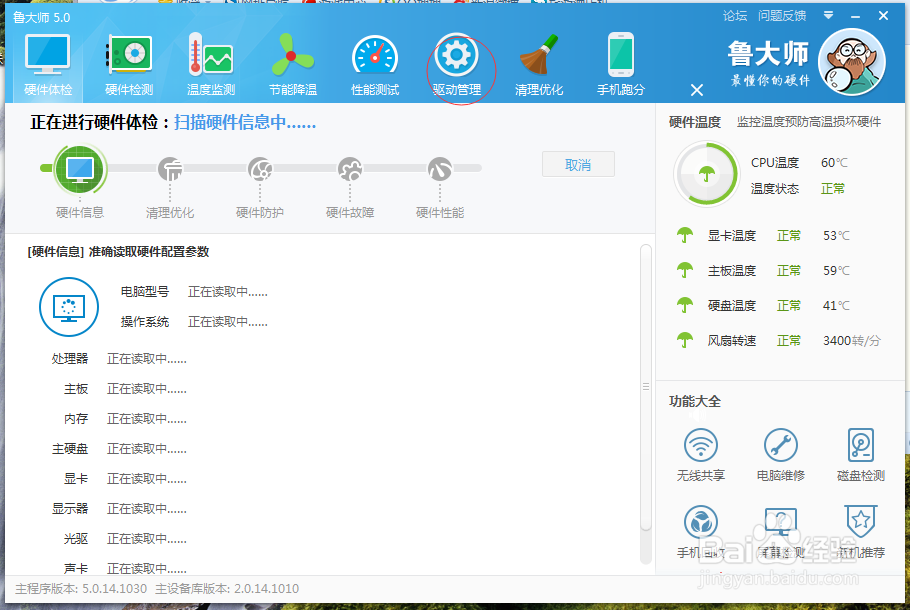Open 手机回收 in 功能大全

(x=700, y=530)
